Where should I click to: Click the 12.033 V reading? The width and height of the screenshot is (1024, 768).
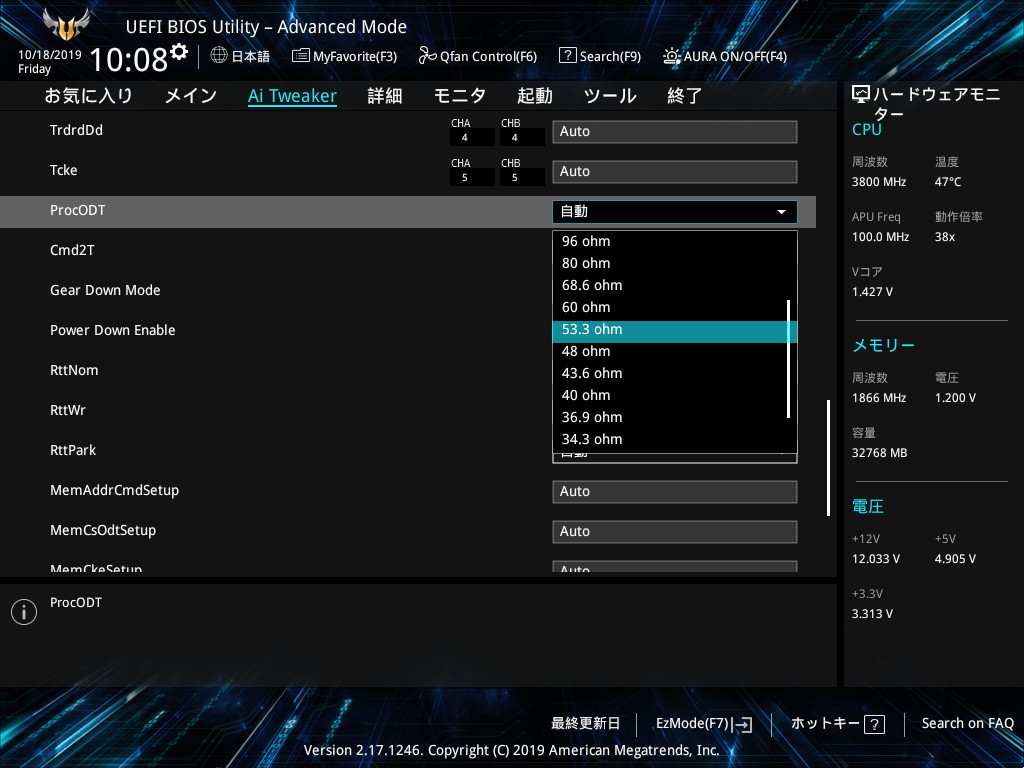coord(876,559)
